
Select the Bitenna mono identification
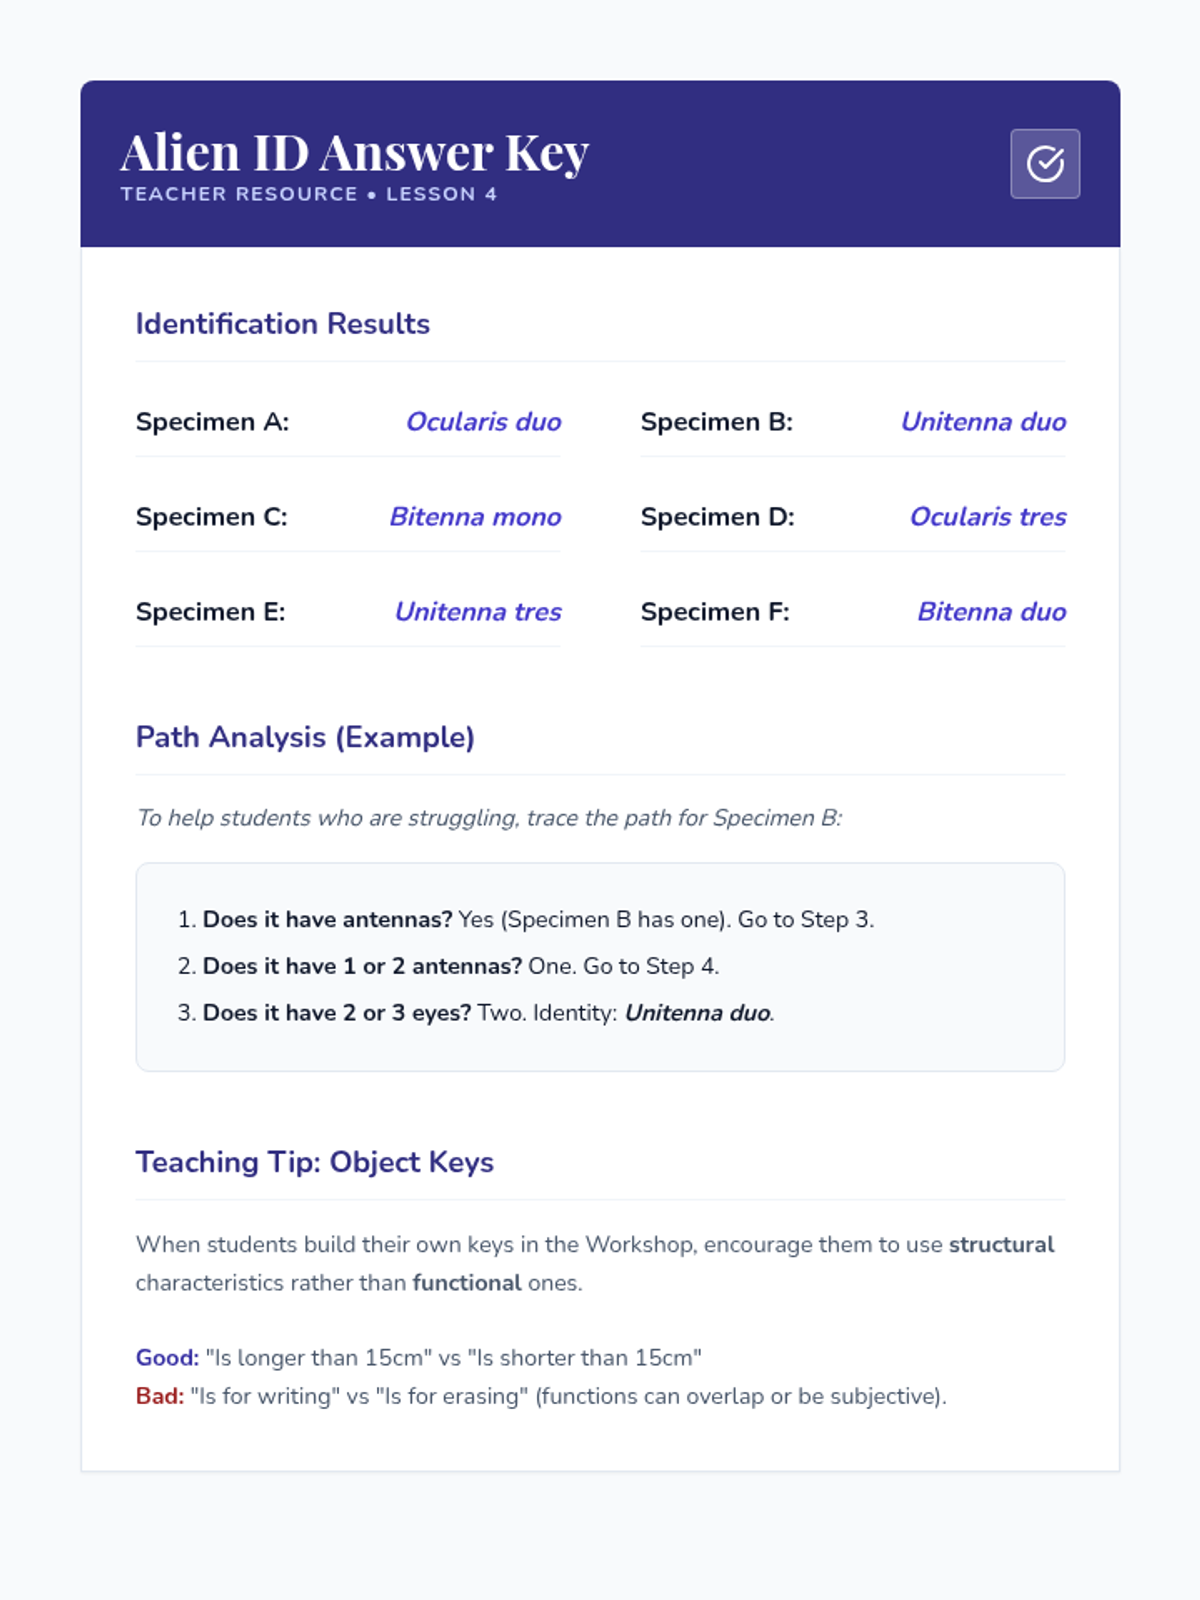(x=475, y=517)
